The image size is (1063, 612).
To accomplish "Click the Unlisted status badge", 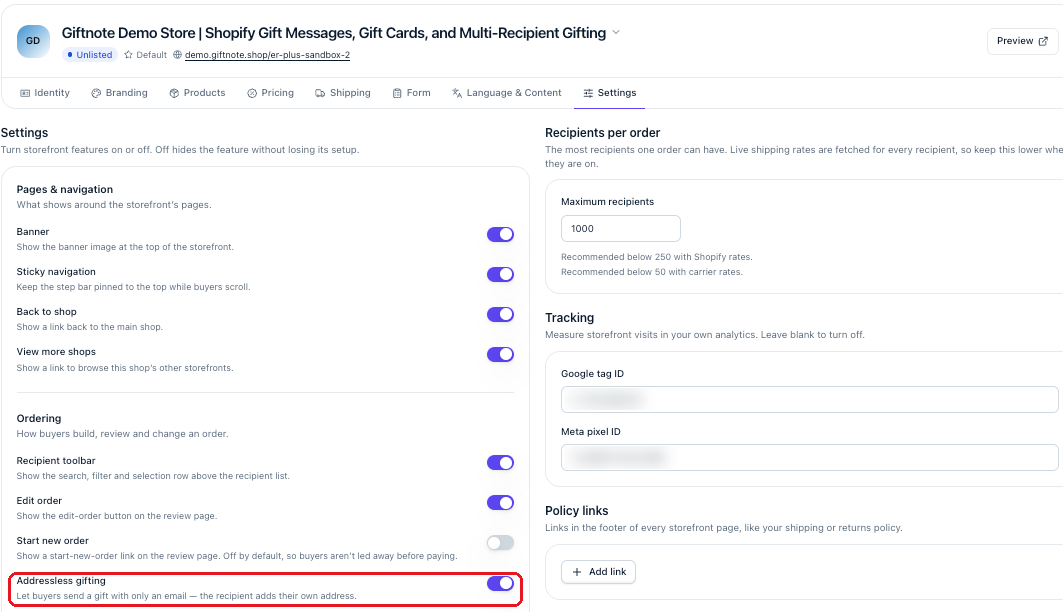I will pyautogui.click(x=90, y=55).
